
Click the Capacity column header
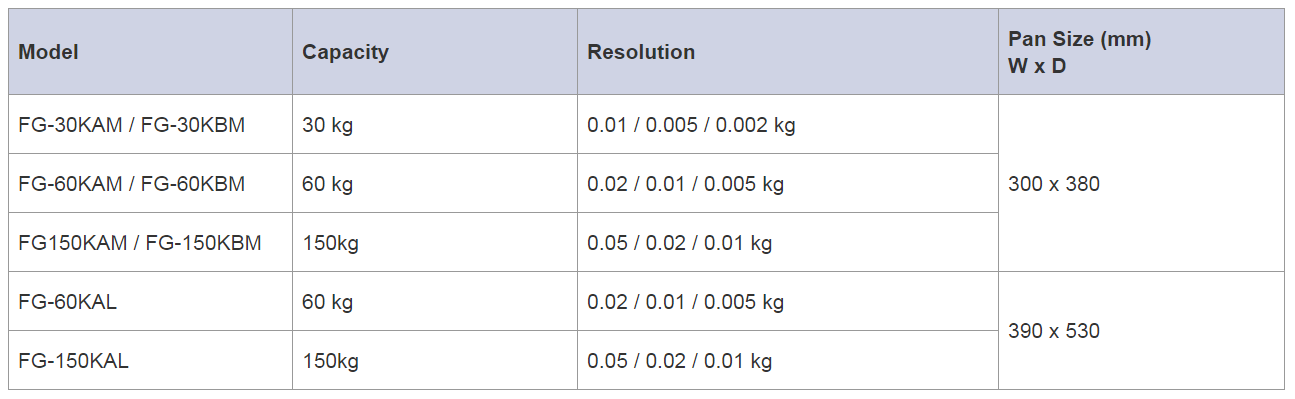coord(435,52)
